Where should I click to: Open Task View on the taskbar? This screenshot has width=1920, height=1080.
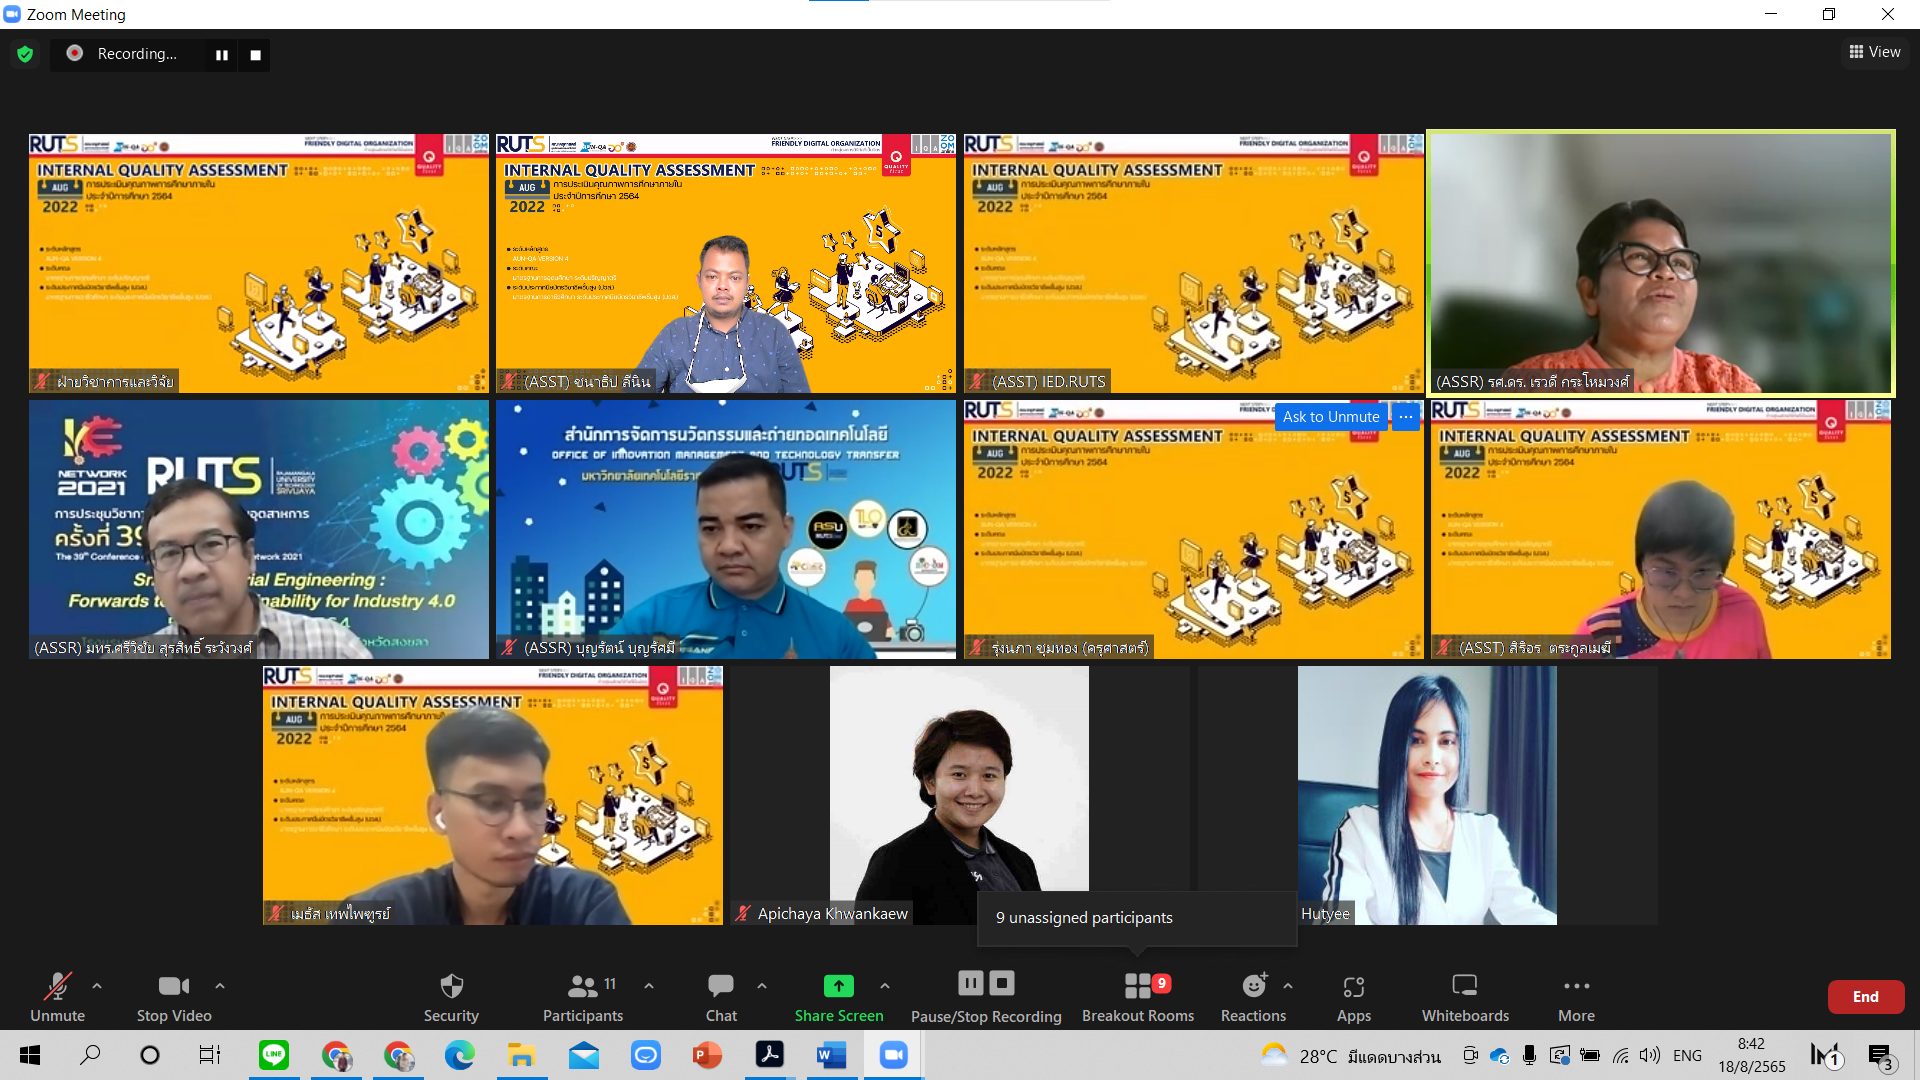(x=210, y=1055)
